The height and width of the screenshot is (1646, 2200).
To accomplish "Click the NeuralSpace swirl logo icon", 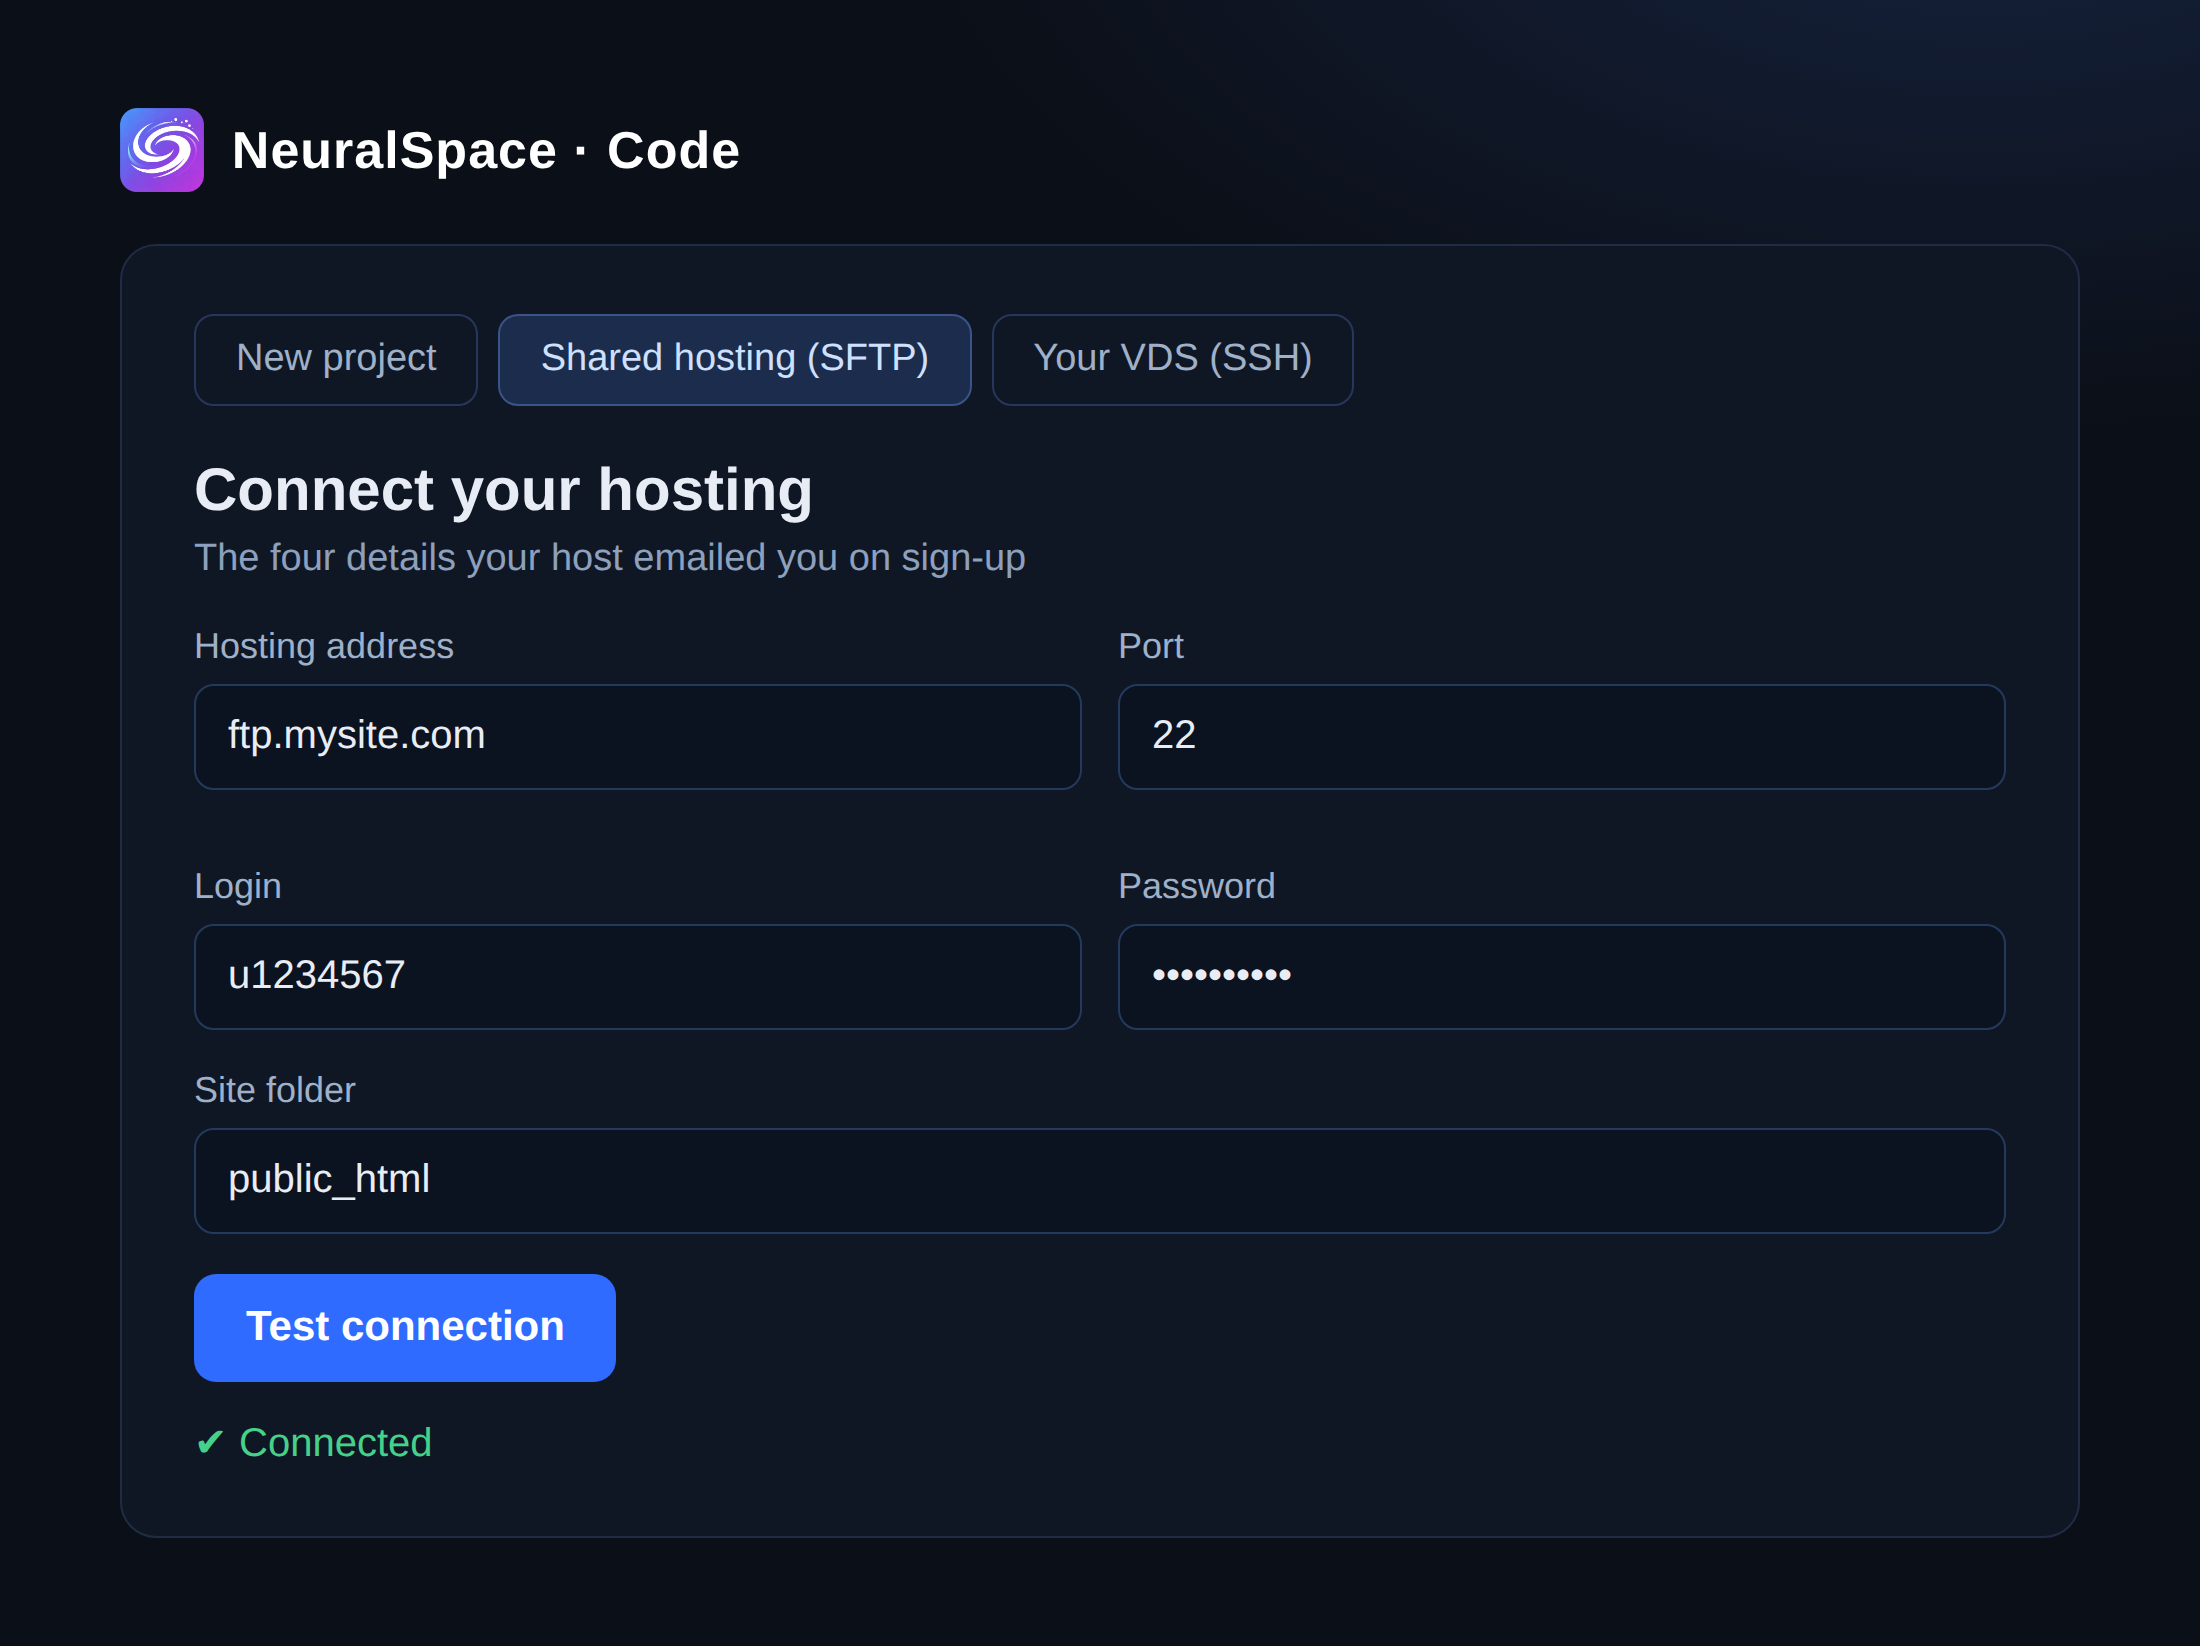I will point(162,150).
